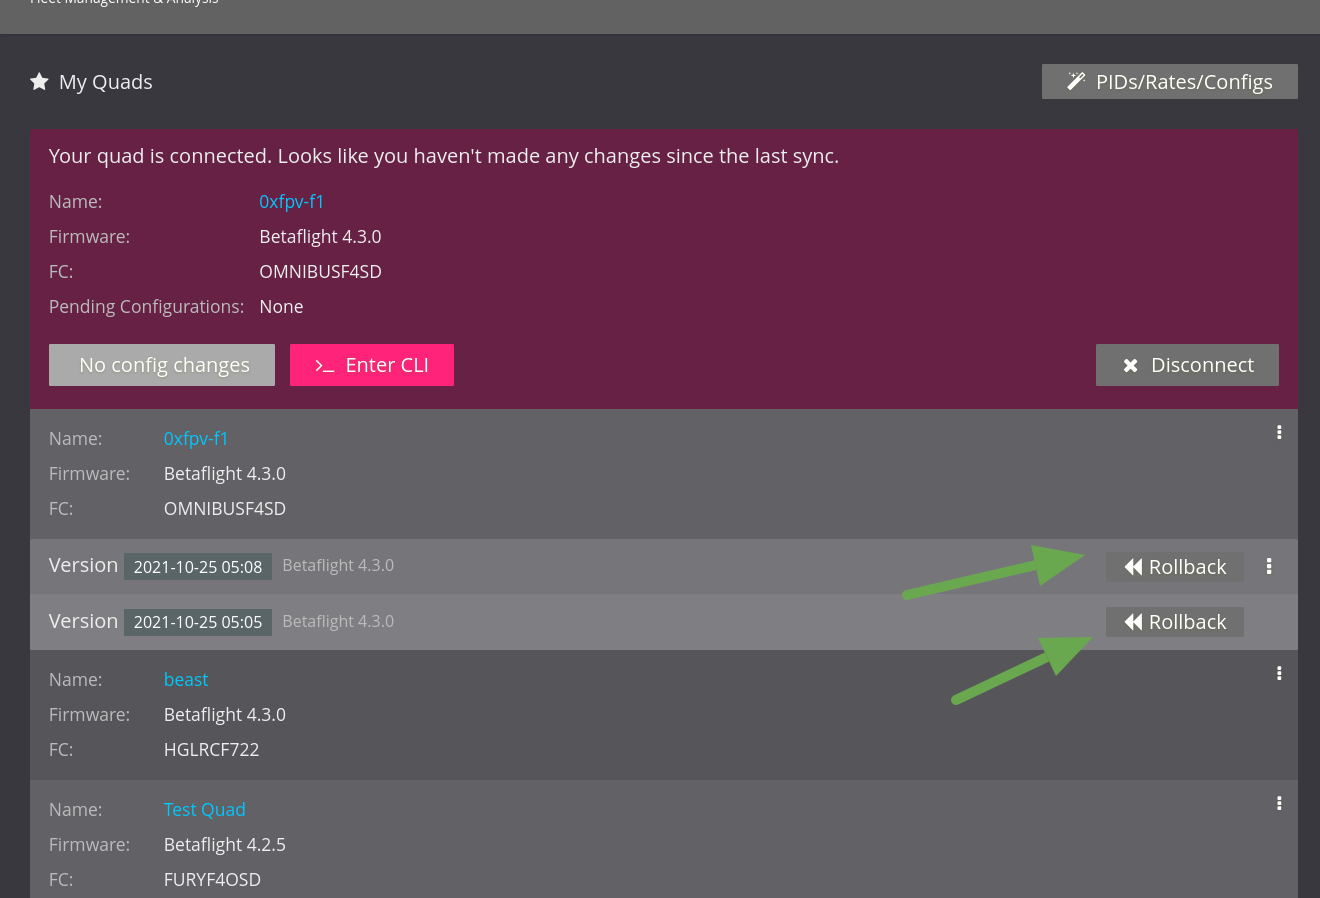The height and width of the screenshot is (898, 1320).
Task: Open 0xfpv-f1 in the quad list
Action: pos(196,438)
